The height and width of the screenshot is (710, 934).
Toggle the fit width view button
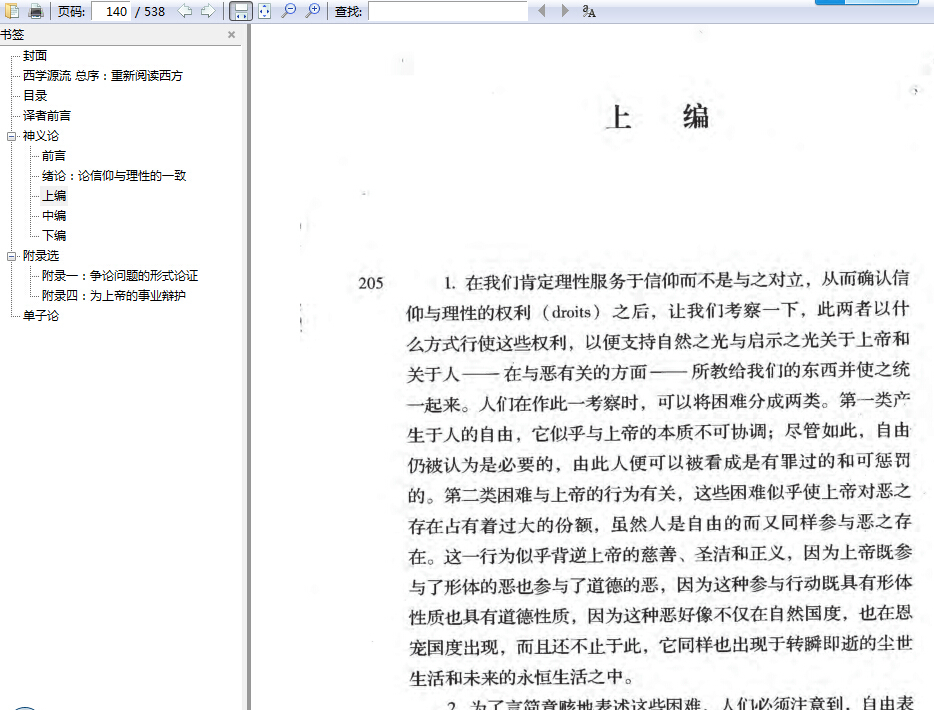tap(241, 11)
